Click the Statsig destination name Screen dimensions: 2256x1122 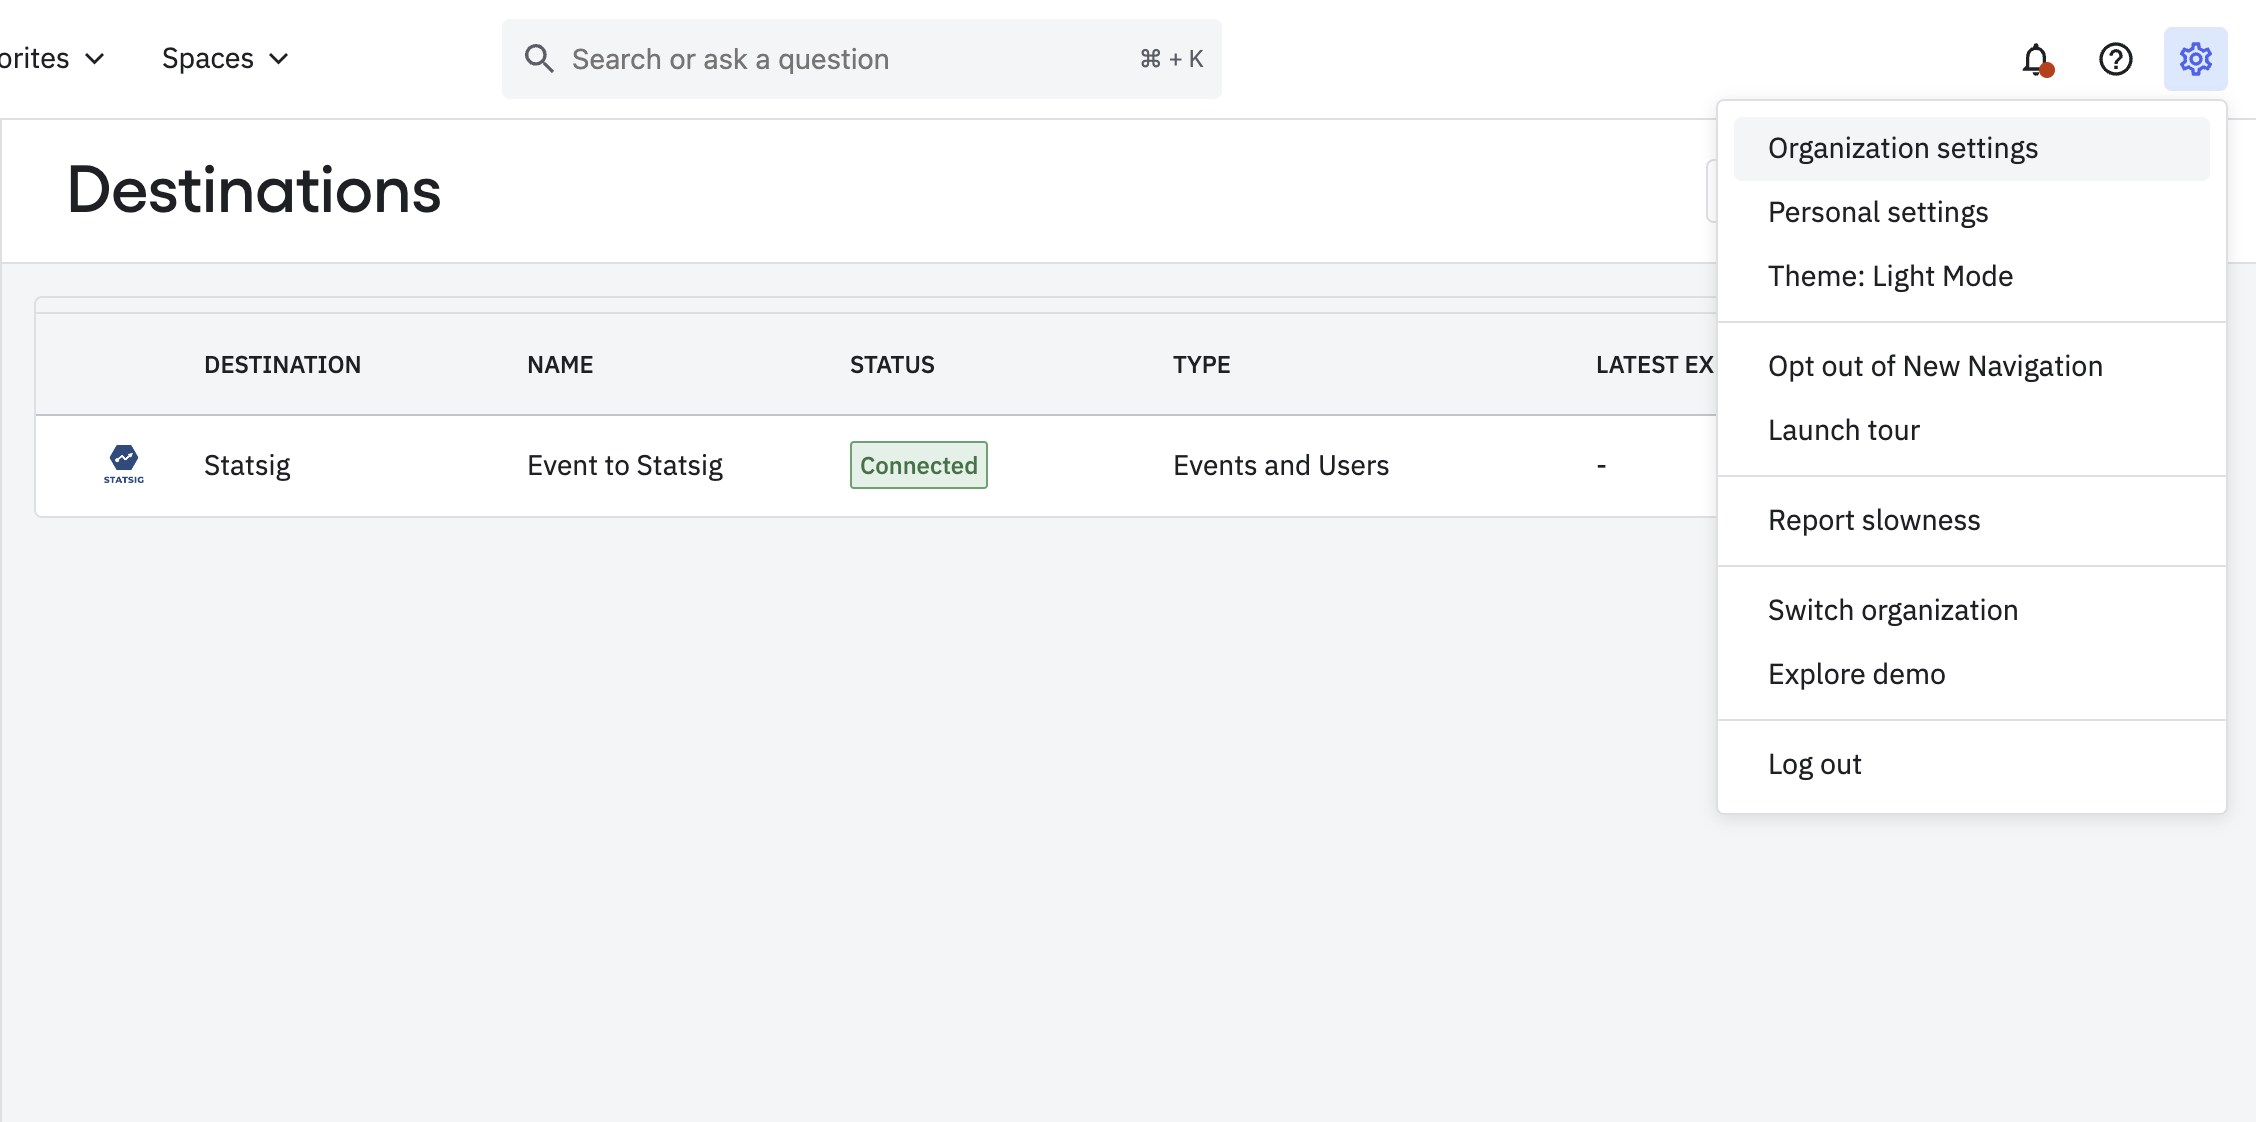247,465
